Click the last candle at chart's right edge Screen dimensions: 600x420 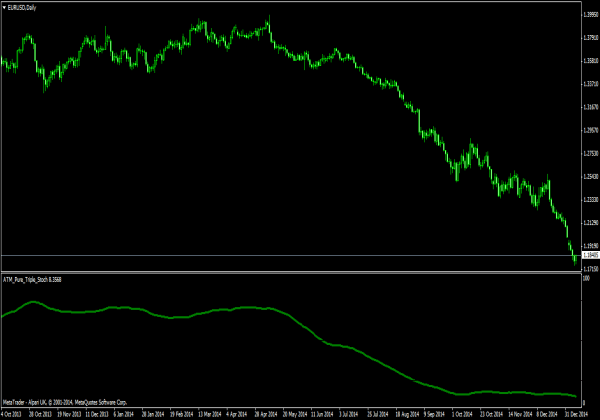(575, 258)
